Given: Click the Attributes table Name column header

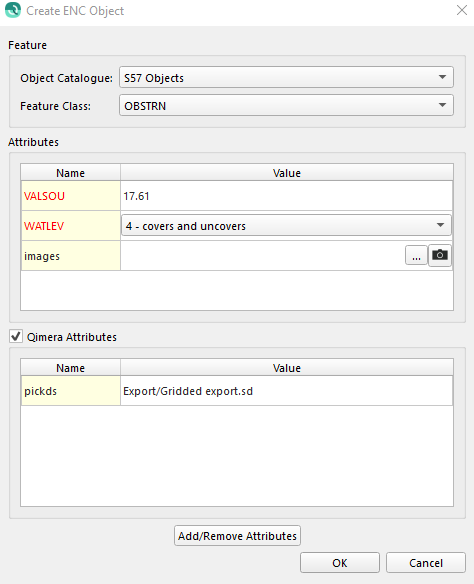Looking at the screenshot, I should coord(70,172).
